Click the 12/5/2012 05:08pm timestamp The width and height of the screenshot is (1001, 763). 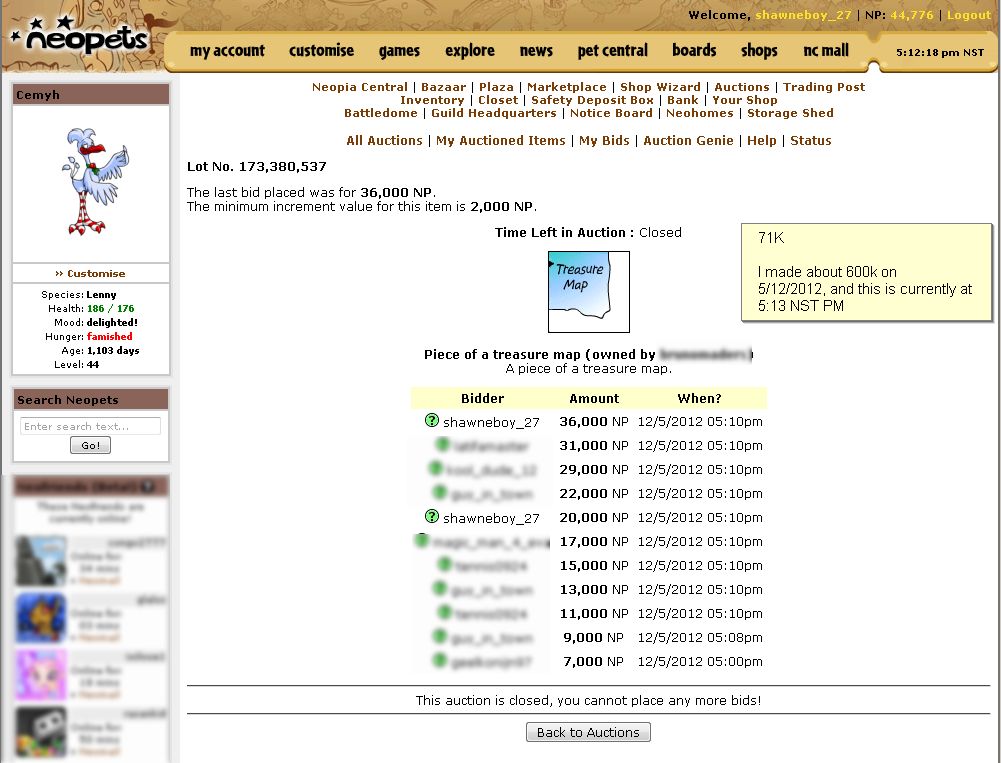700,637
